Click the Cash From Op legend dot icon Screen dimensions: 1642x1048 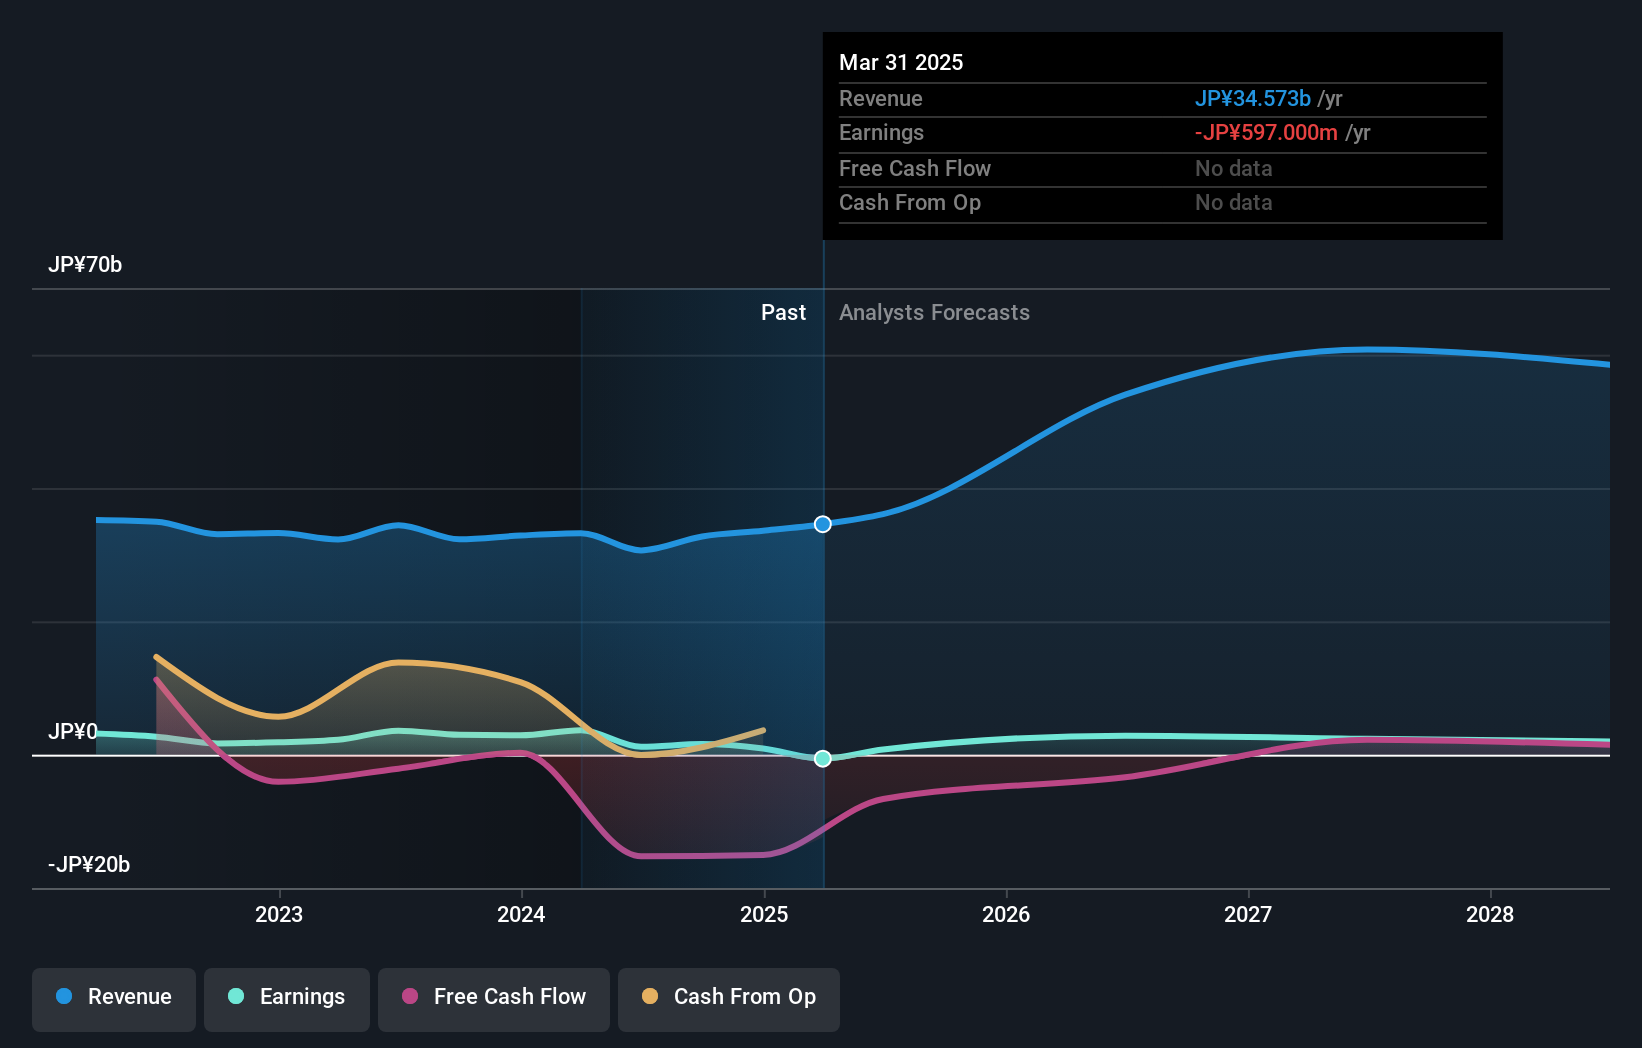pyautogui.click(x=650, y=997)
